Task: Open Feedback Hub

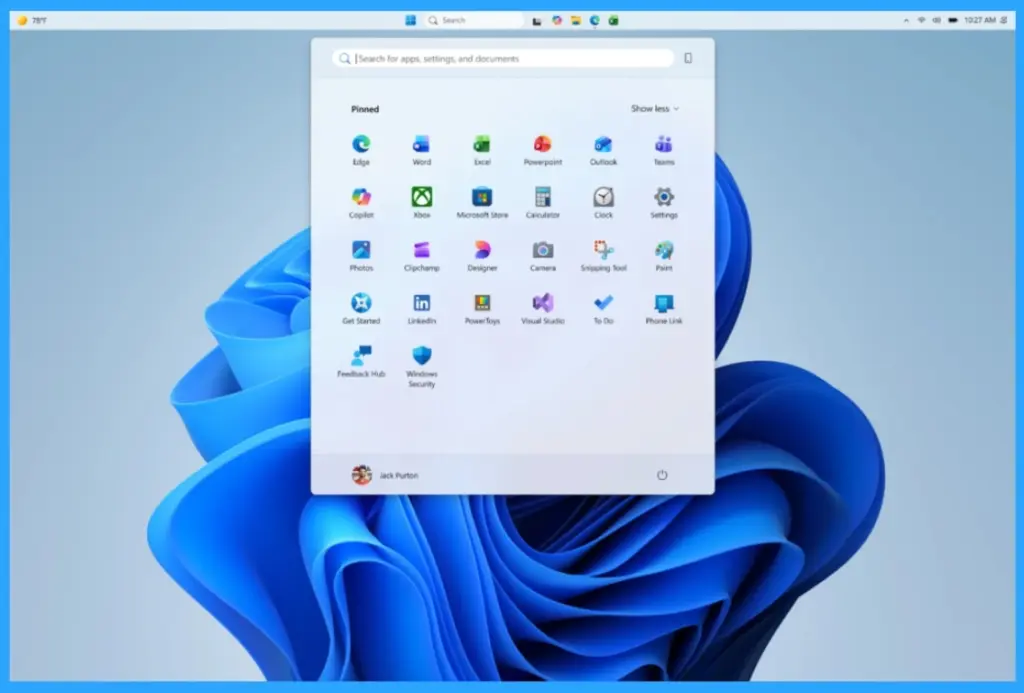Action: [x=361, y=361]
